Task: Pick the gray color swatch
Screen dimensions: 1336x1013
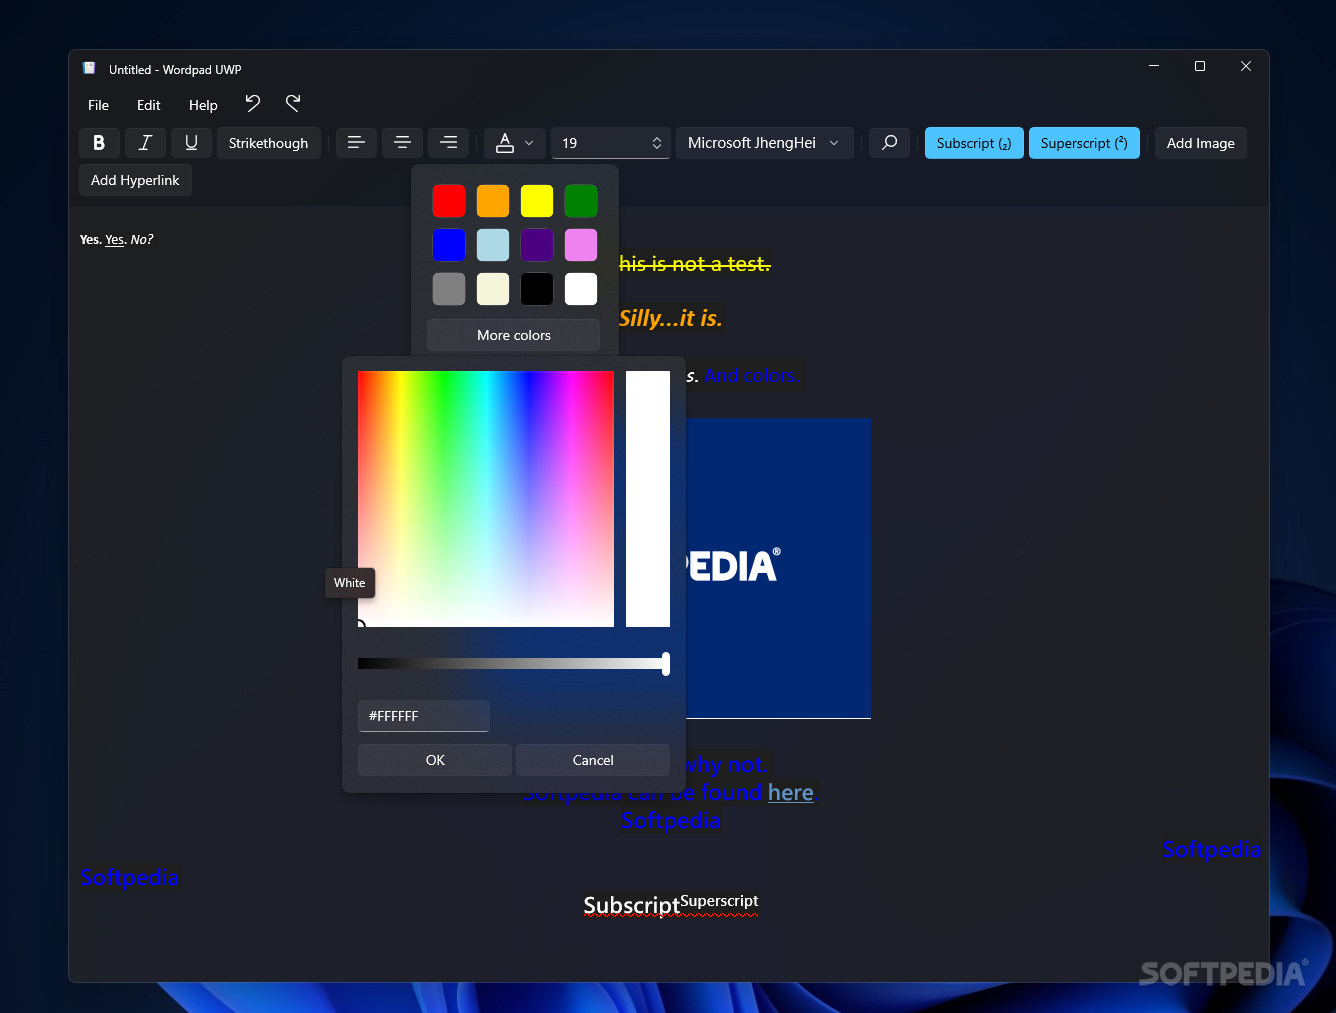Action: 449,289
